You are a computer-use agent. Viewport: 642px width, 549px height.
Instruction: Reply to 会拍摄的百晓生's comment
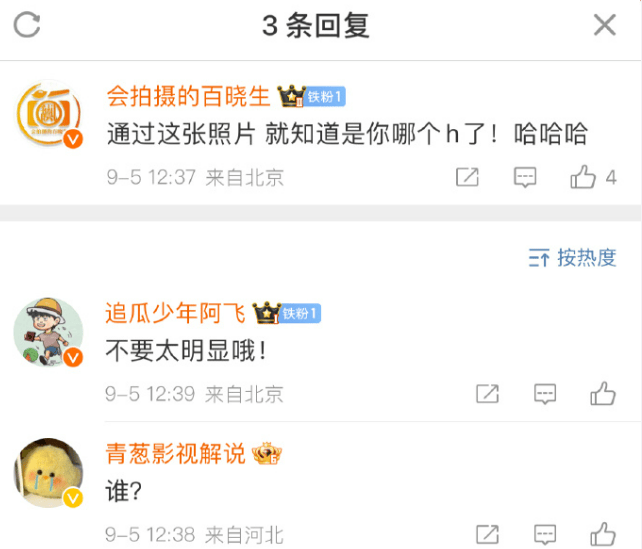pyautogui.click(x=525, y=177)
